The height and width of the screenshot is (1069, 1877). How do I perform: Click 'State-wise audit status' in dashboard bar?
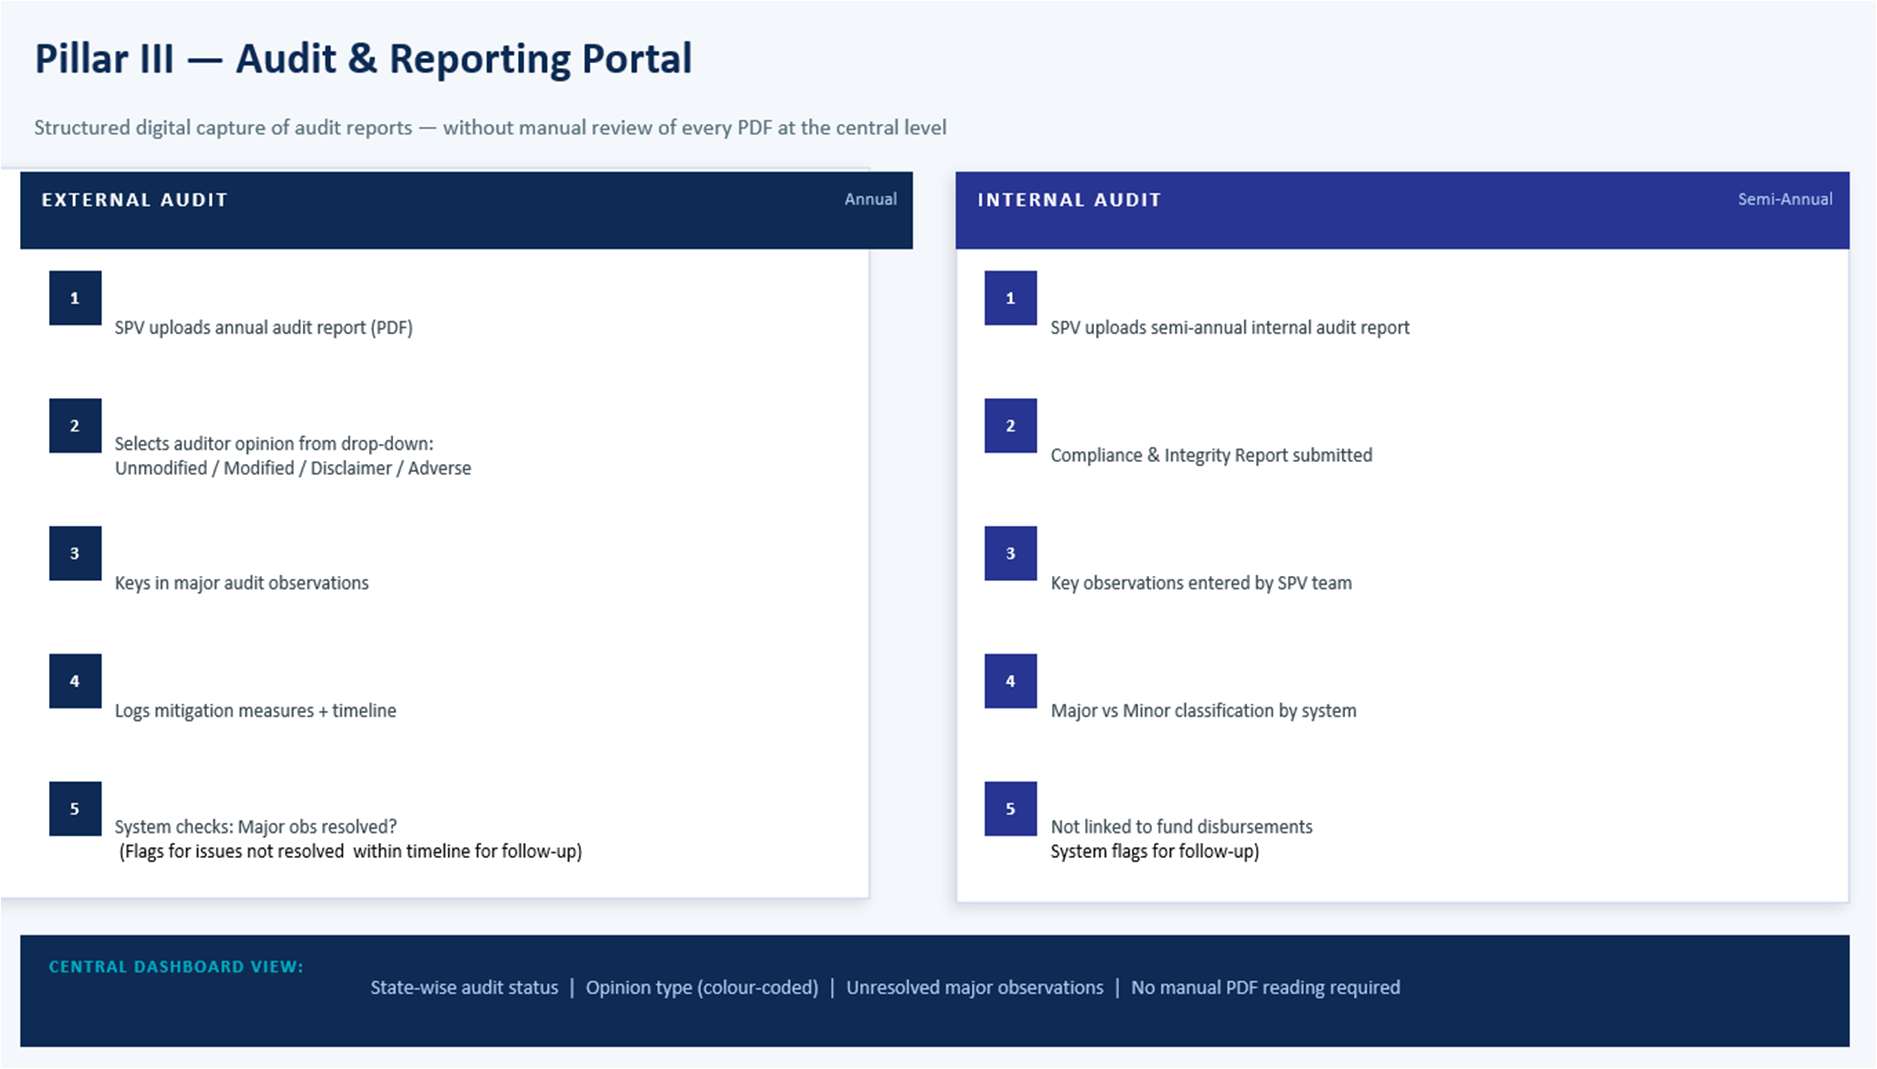pyautogui.click(x=464, y=988)
